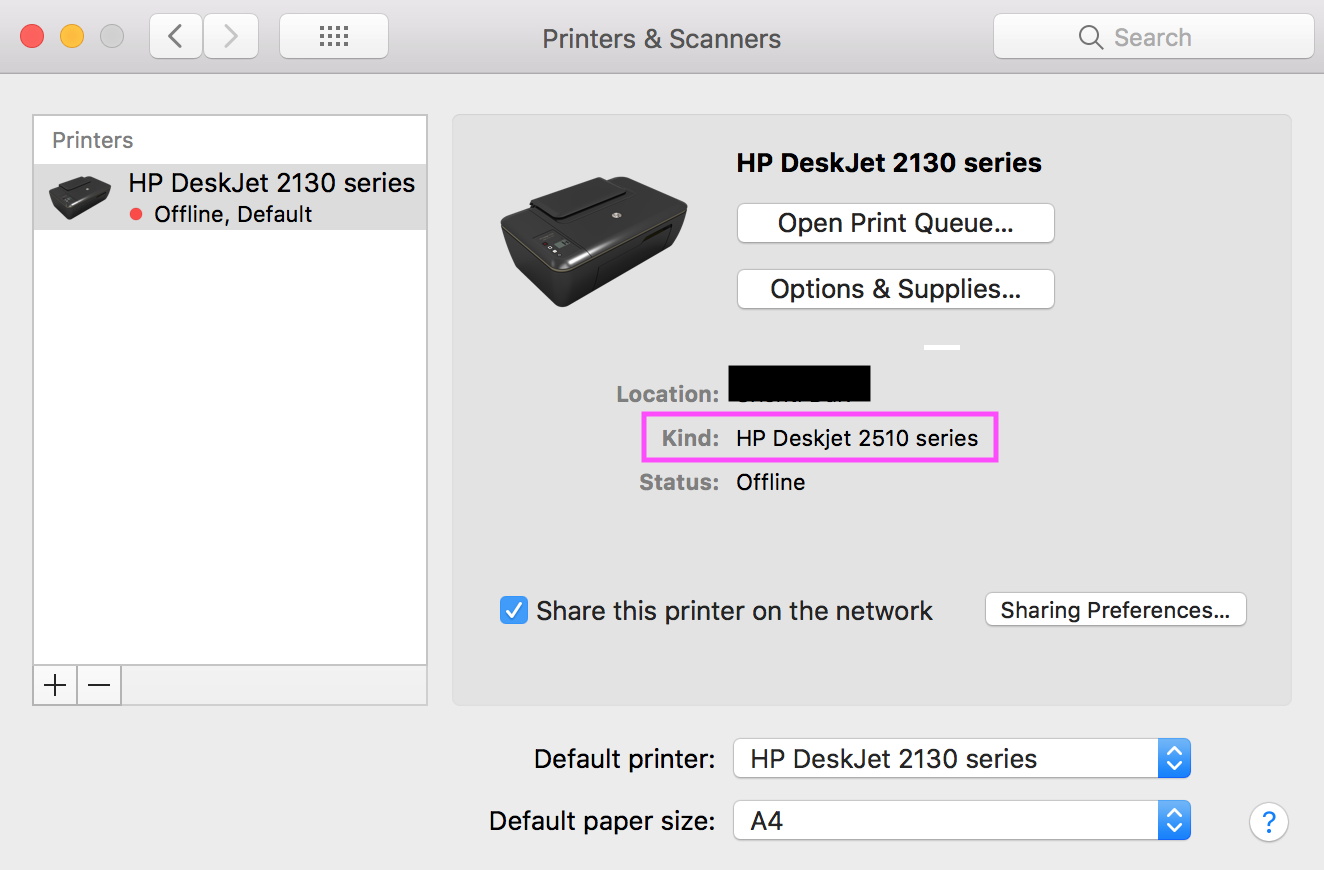Screen dimensions: 1324x870
Task: Click the small printer icon in Printers list
Action: [x=80, y=197]
